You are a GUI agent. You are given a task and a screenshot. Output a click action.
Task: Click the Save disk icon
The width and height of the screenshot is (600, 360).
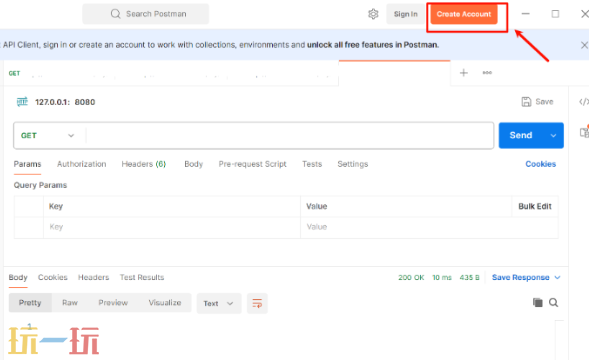526,102
